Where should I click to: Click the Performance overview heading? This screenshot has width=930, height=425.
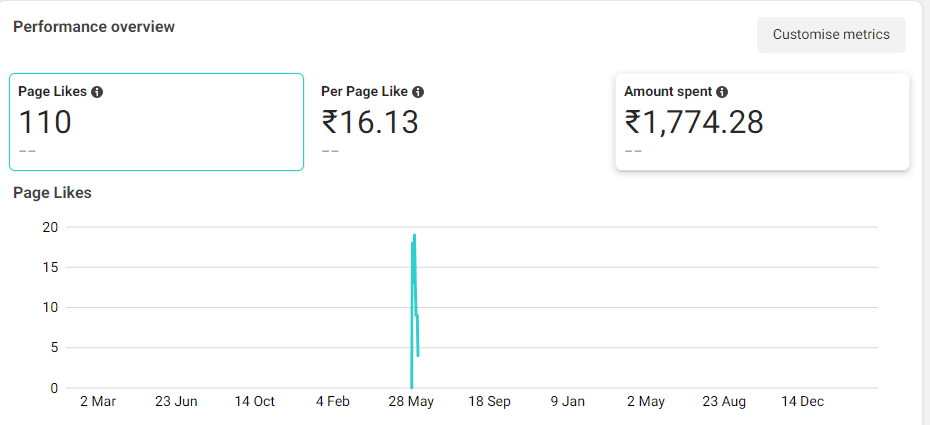click(94, 27)
